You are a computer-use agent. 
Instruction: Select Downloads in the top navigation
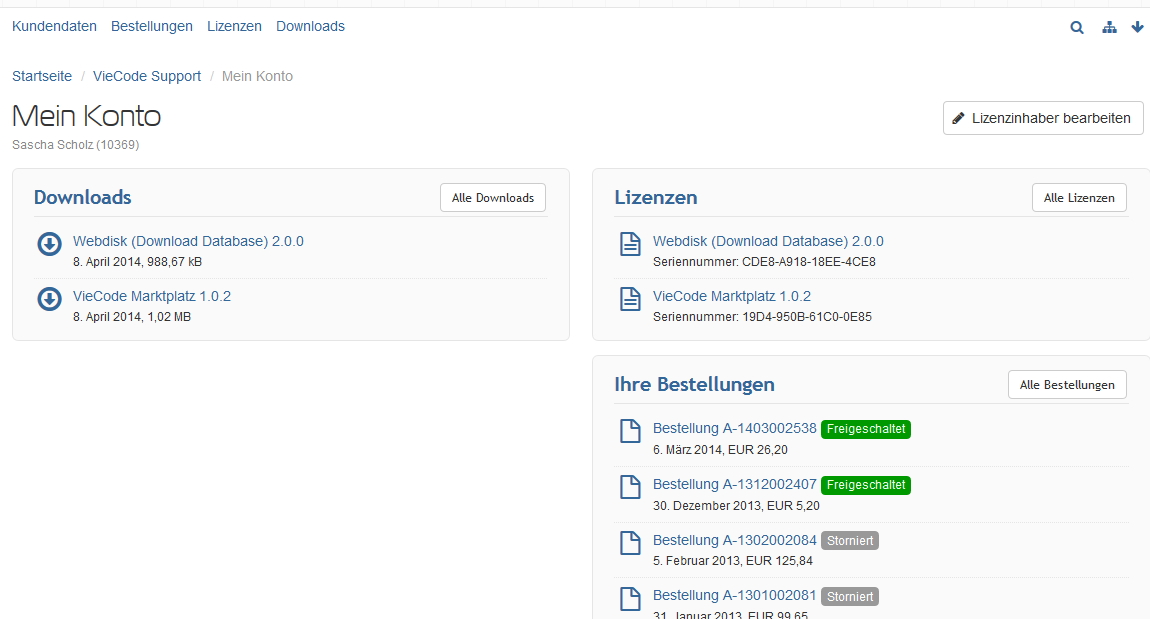(x=310, y=27)
